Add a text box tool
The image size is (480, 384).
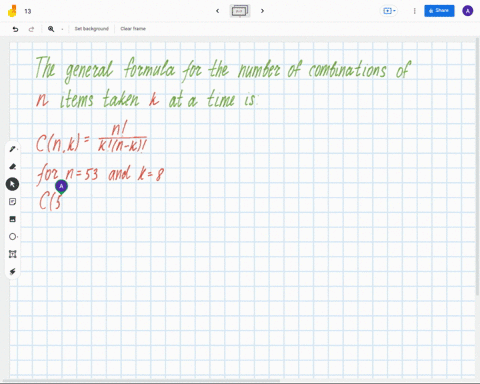13,254
